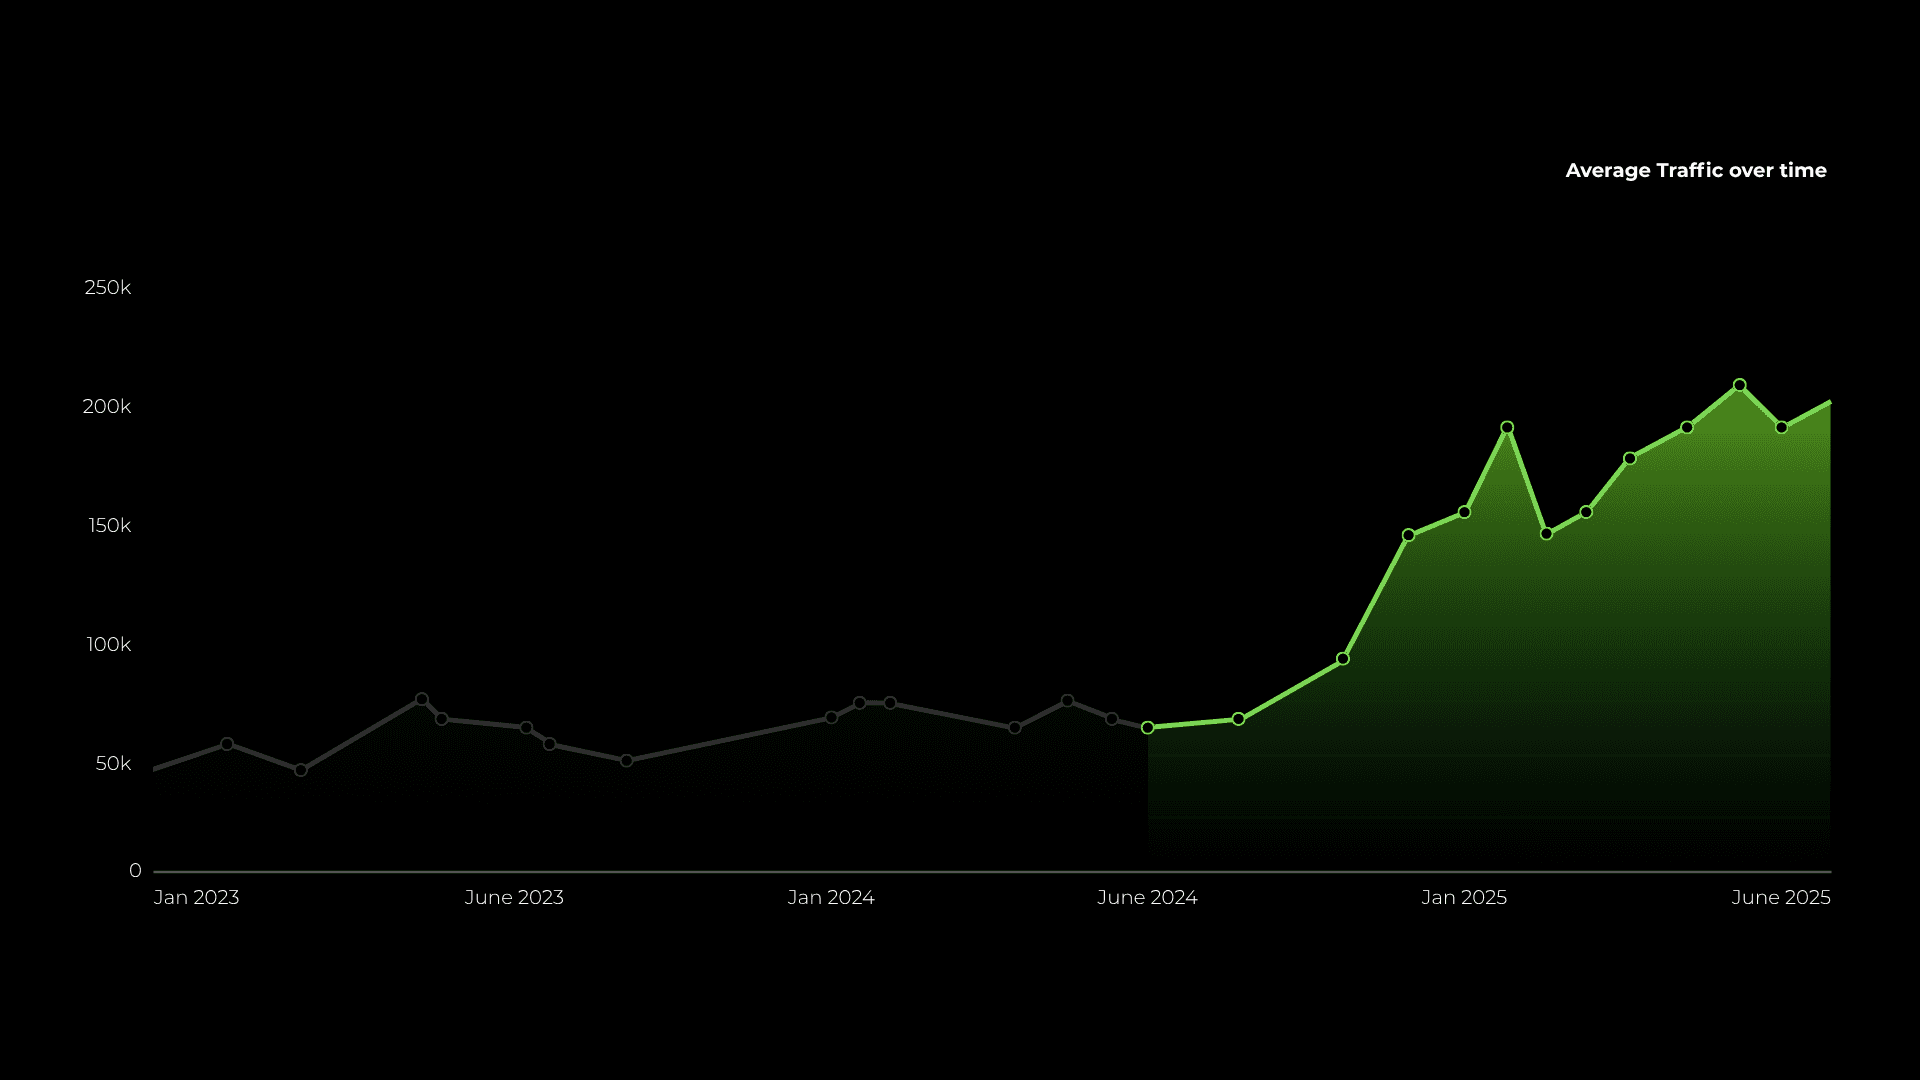This screenshot has height=1080, width=1920.
Task: Click the highest green data point
Action: coord(1740,385)
